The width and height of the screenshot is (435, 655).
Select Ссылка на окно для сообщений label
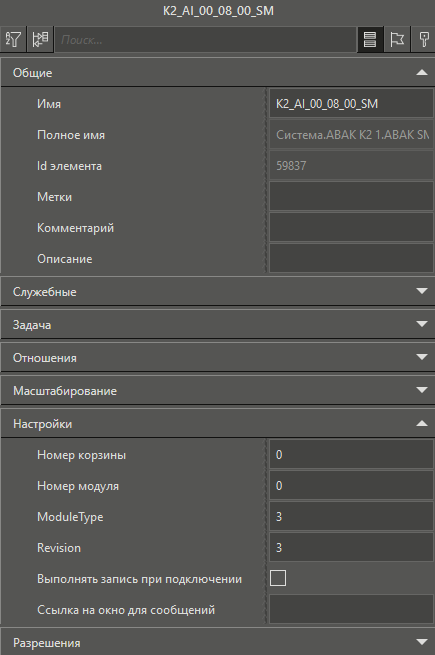[x=126, y=610]
